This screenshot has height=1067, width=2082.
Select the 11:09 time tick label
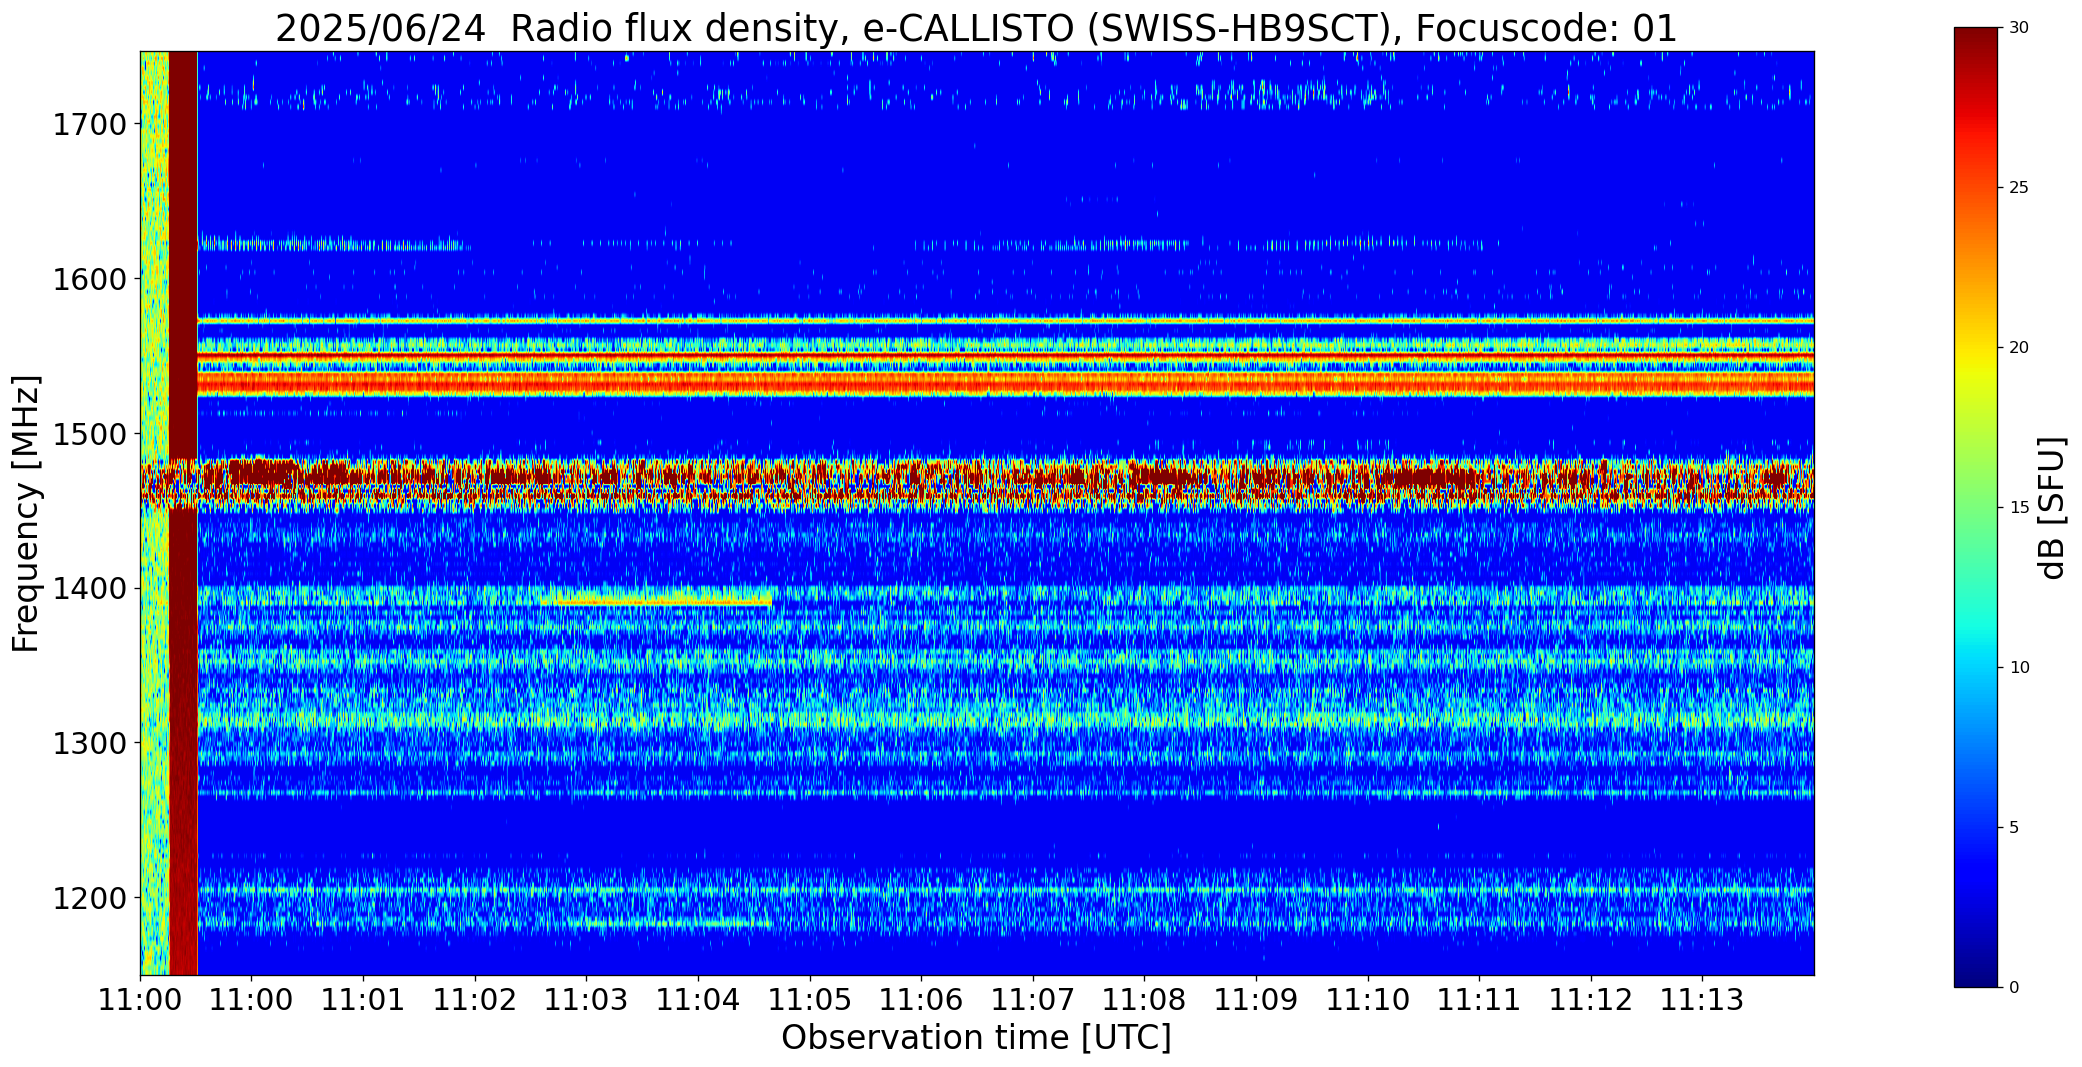click(x=1256, y=1000)
